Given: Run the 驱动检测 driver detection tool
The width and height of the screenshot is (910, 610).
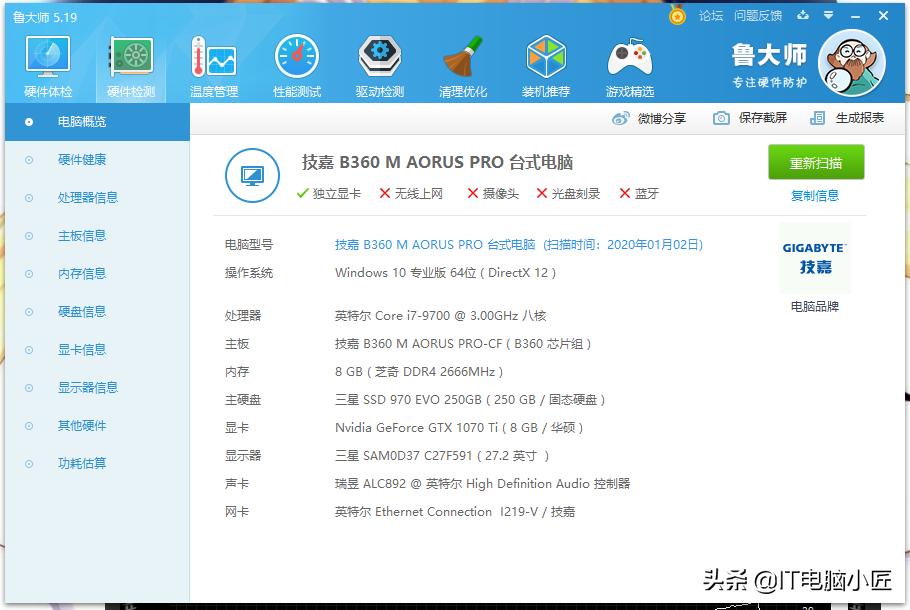Looking at the screenshot, I should click(x=379, y=63).
